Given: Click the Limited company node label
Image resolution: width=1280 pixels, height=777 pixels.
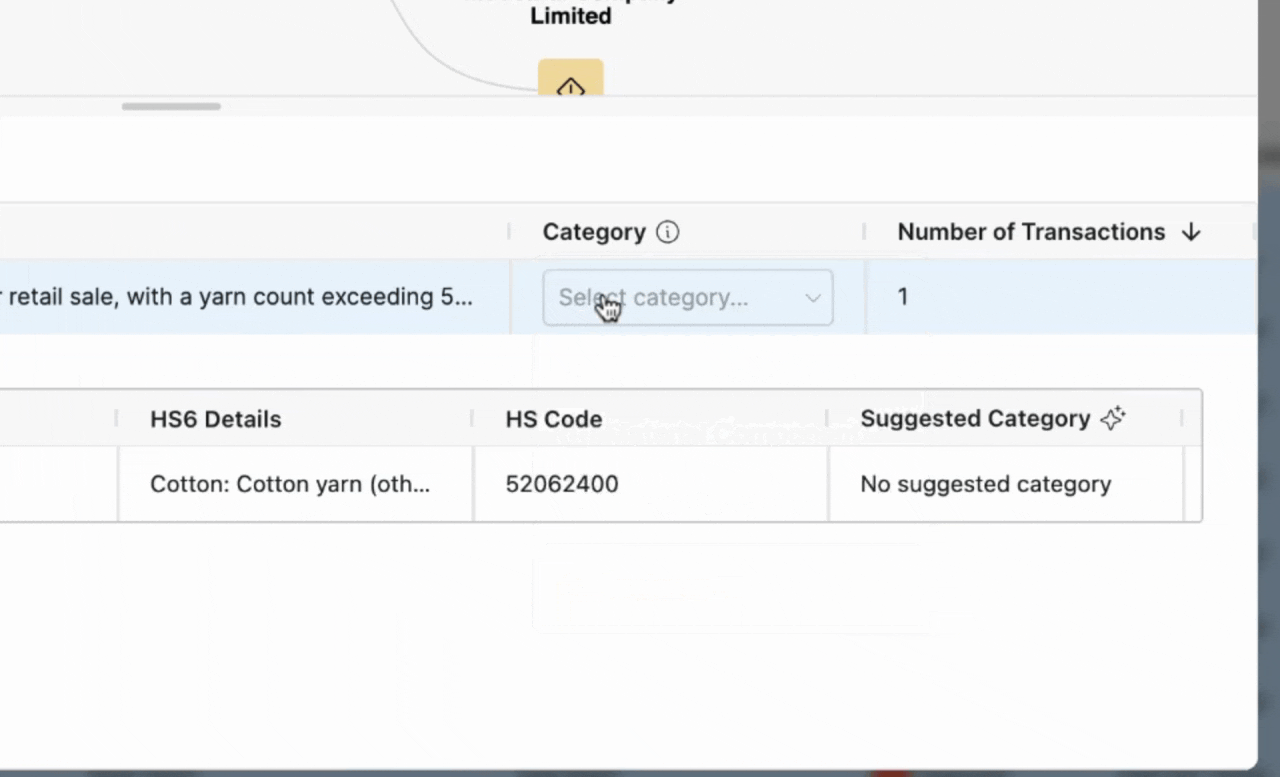Looking at the screenshot, I should tap(570, 16).
